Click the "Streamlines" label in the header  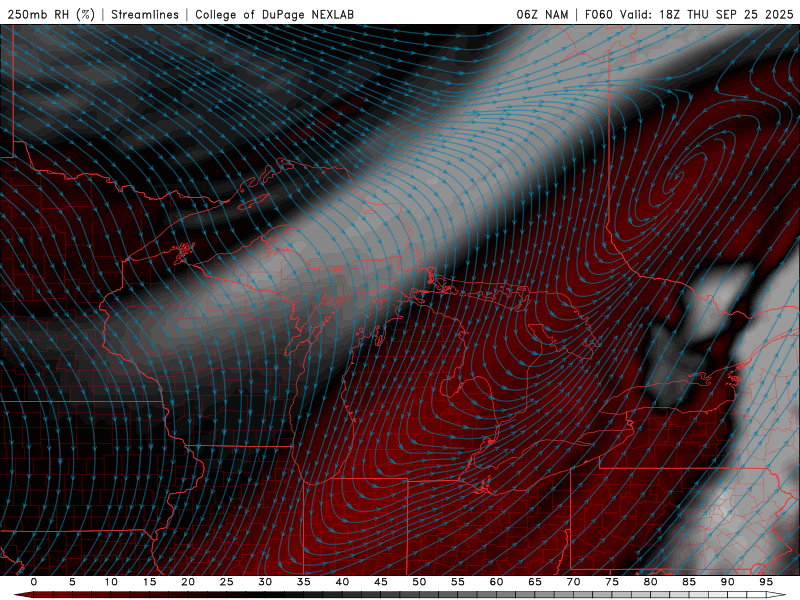(145, 15)
